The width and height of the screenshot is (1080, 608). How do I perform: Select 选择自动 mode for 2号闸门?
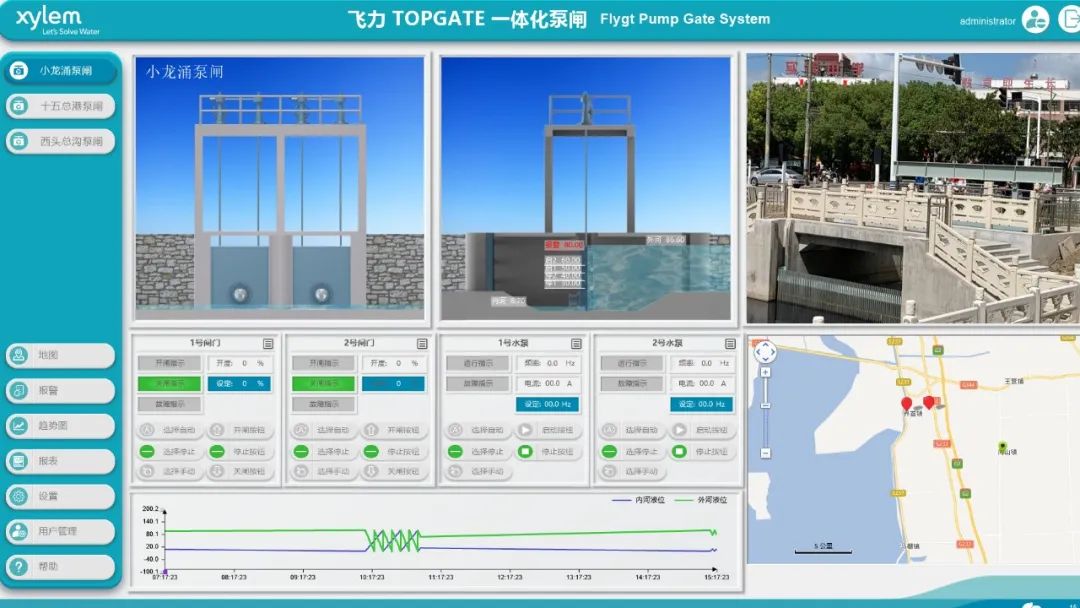pyautogui.click(x=324, y=430)
